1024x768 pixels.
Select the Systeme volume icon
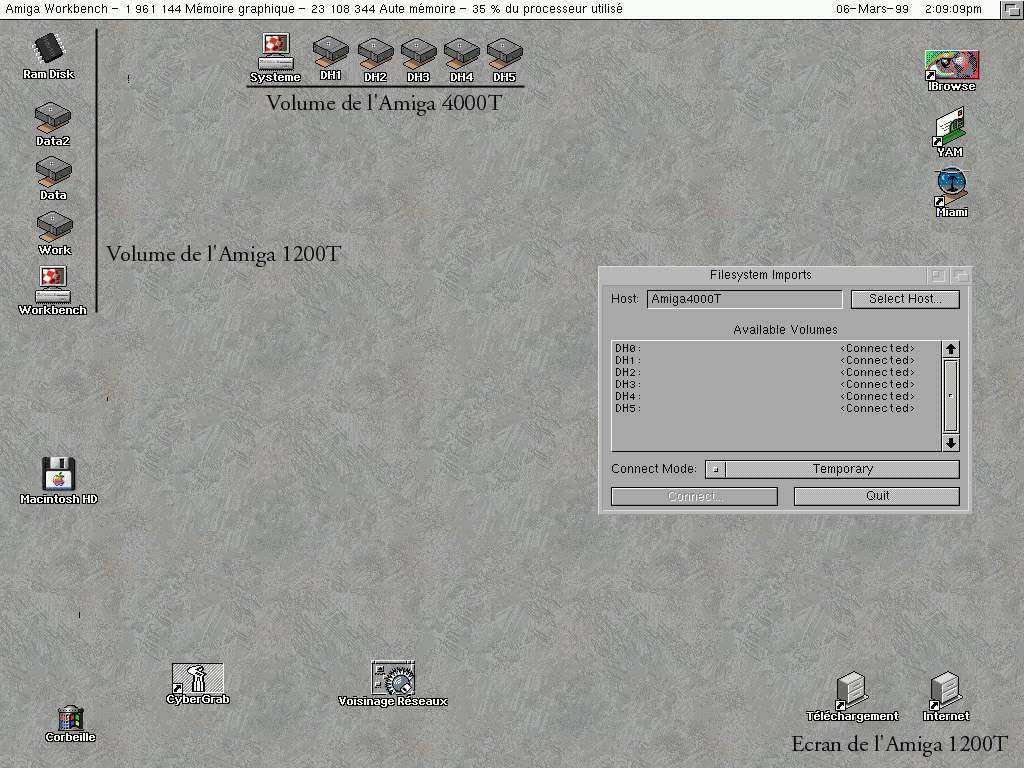[x=275, y=59]
